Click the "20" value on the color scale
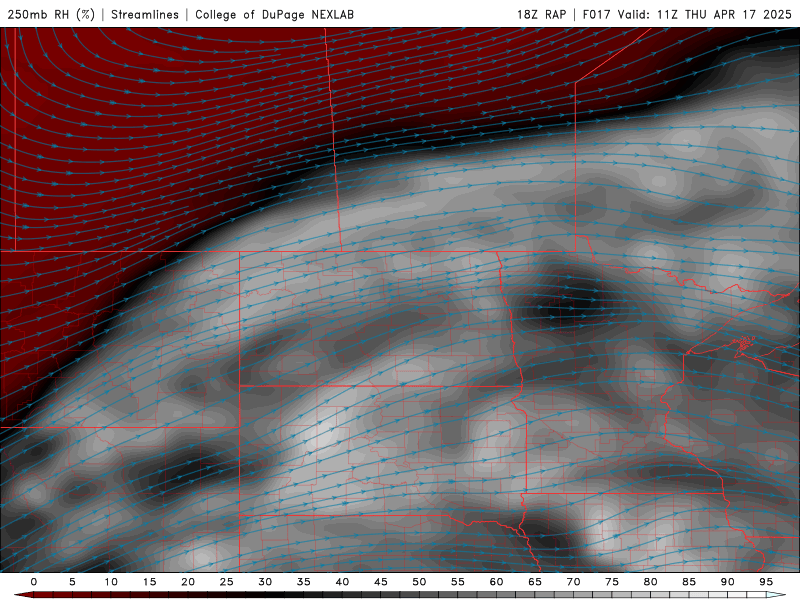Image resolution: width=800 pixels, height=600 pixels. (x=188, y=582)
